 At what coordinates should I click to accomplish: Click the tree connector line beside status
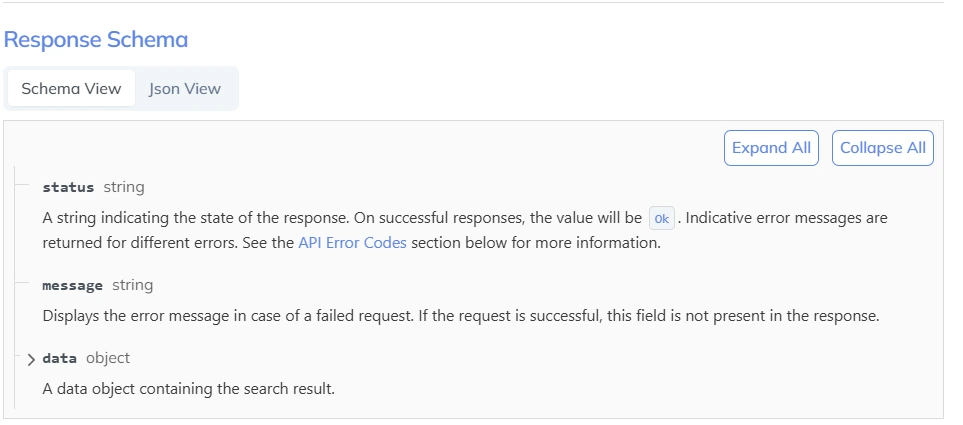22,187
